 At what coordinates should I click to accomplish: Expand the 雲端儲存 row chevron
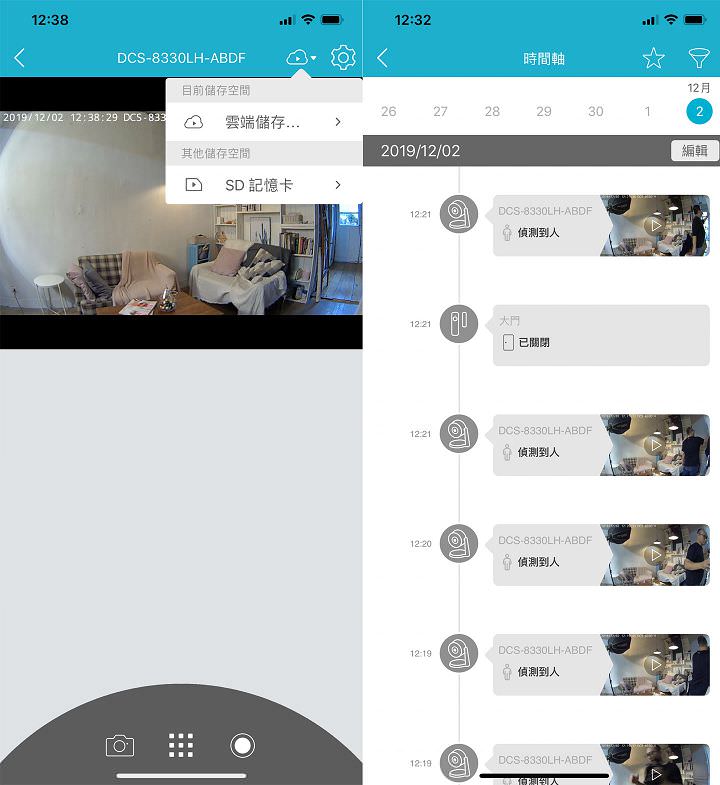tap(338, 122)
